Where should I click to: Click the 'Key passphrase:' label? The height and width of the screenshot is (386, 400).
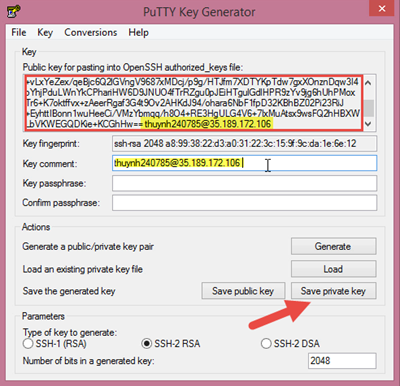54,183
